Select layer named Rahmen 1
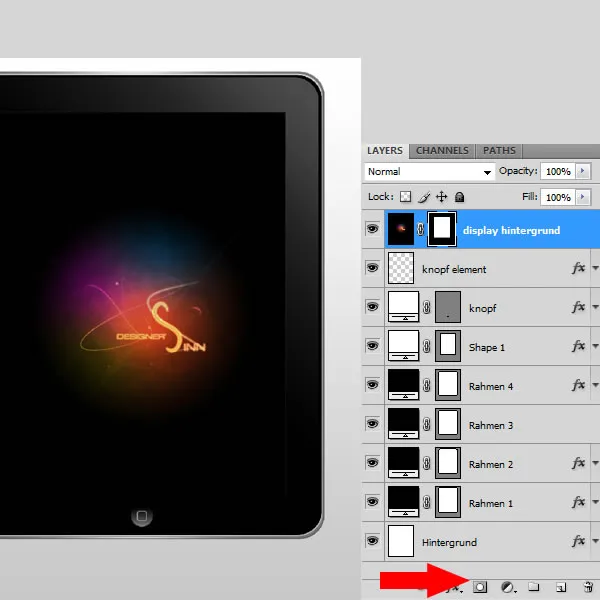 (x=491, y=504)
